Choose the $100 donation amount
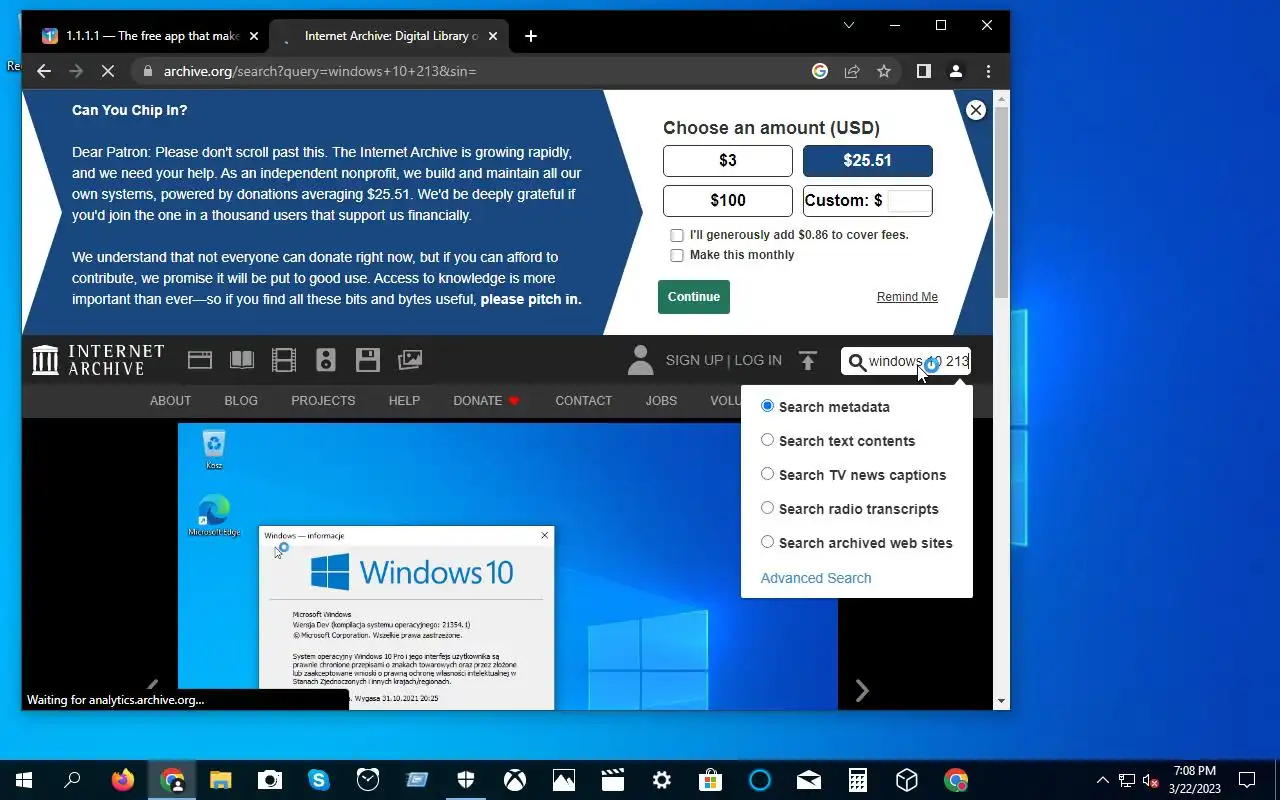The width and height of the screenshot is (1280, 800). click(x=728, y=201)
